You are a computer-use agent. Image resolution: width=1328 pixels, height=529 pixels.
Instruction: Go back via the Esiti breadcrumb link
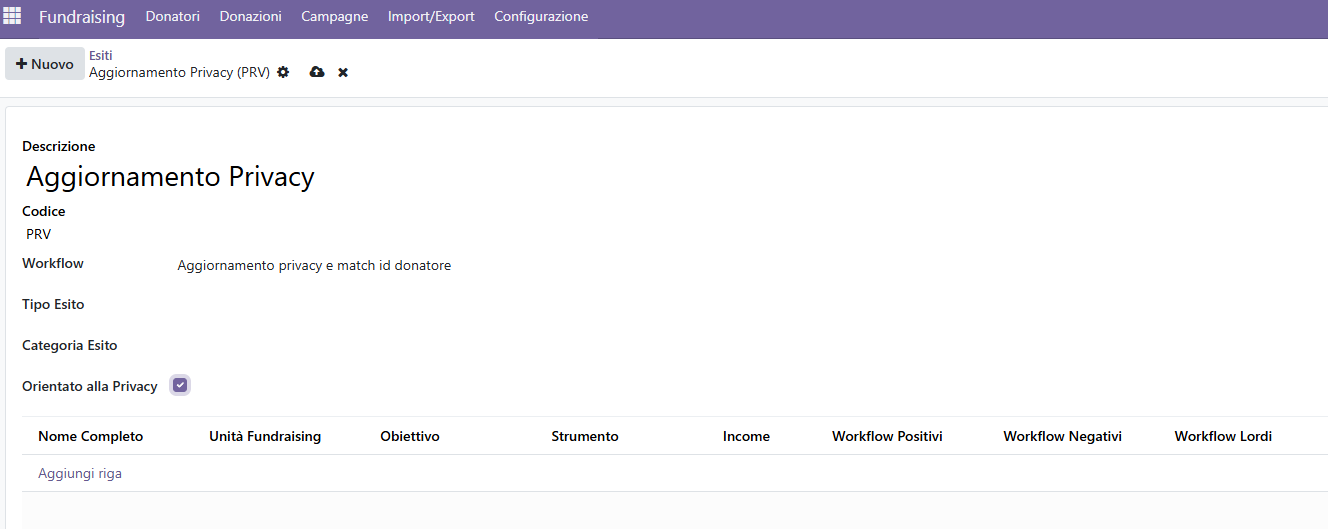coord(100,56)
